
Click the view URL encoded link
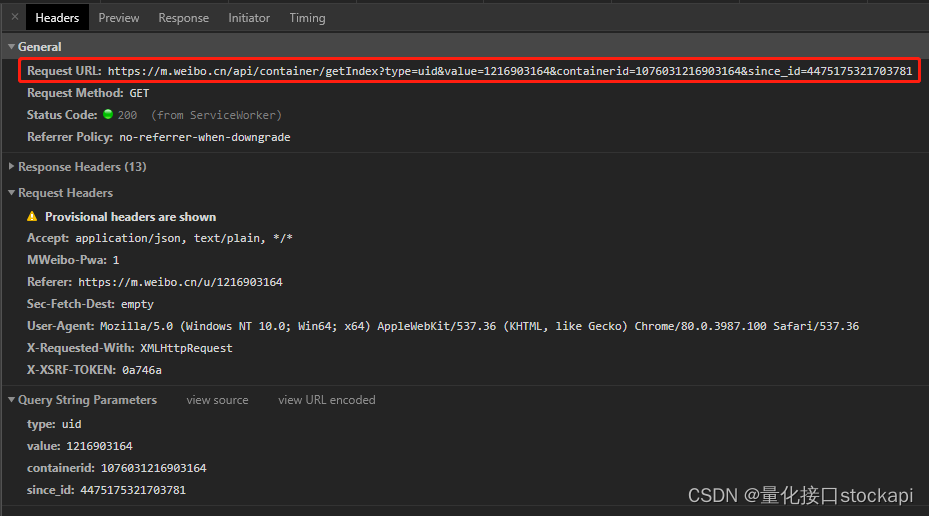coord(326,400)
